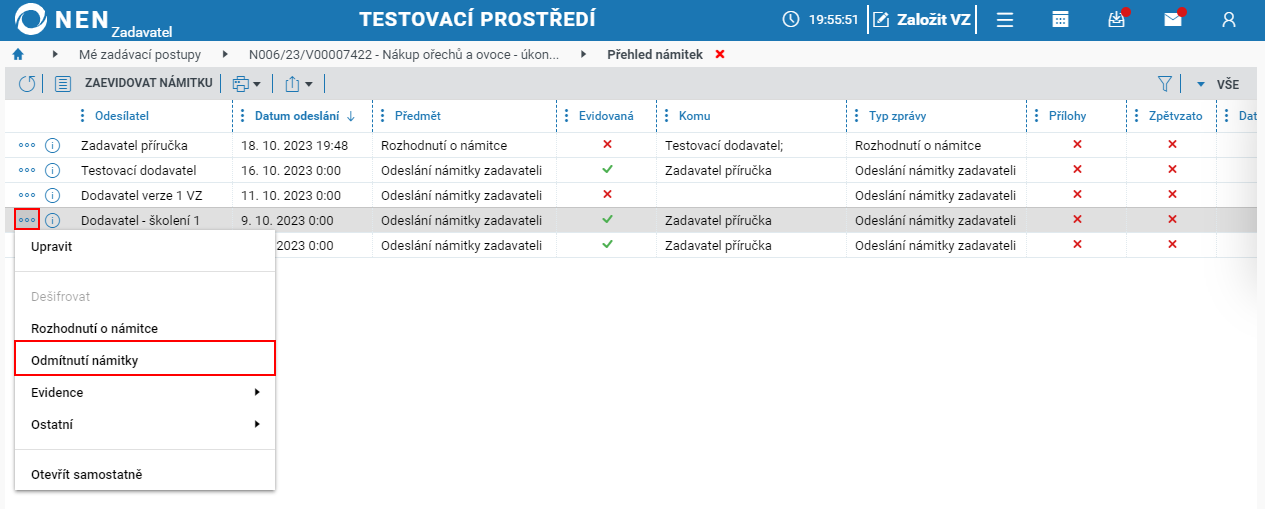The image size is (1265, 509).
Task: Expand the Evidence submenu
Action: [x=145, y=393]
